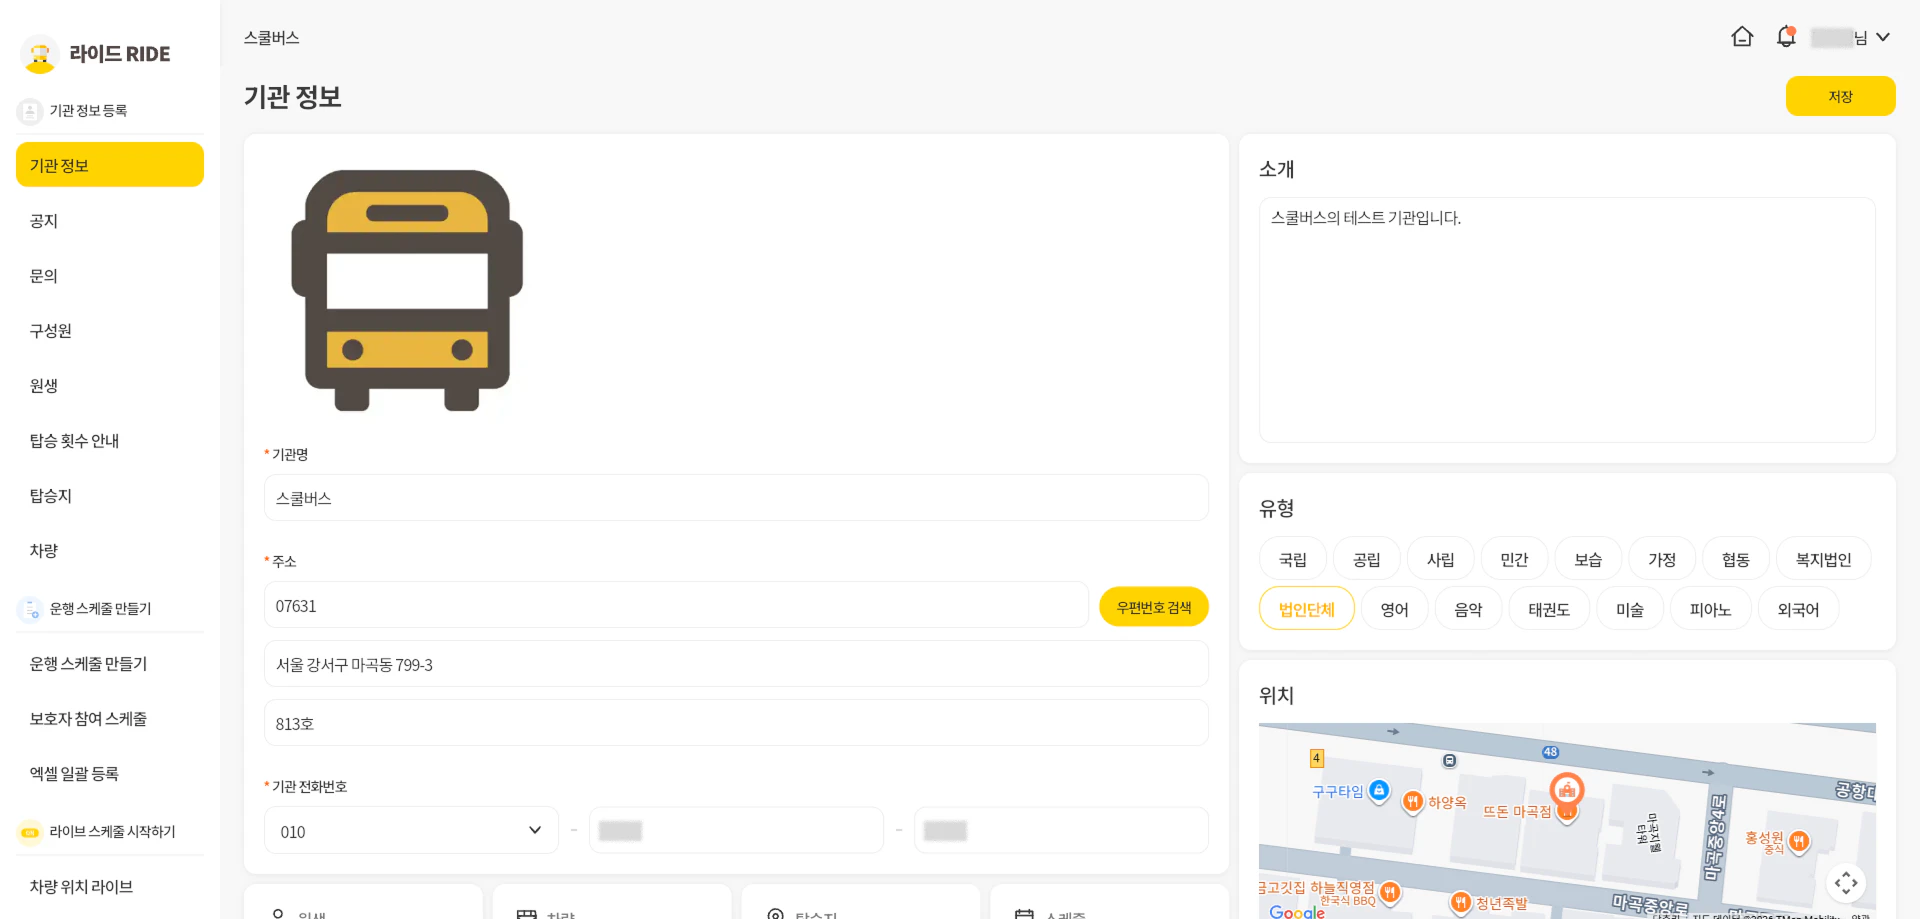Expand the user account menu chevron
Image resolution: width=1920 pixels, height=919 pixels.
(x=1883, y=37)
